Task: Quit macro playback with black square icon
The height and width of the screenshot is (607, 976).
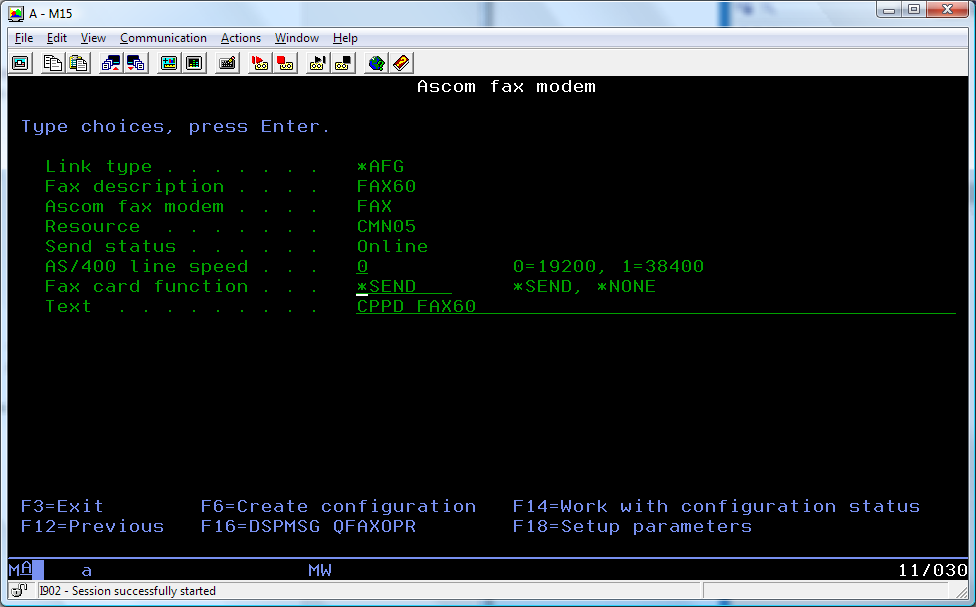Action: click(x=343, y=63)
